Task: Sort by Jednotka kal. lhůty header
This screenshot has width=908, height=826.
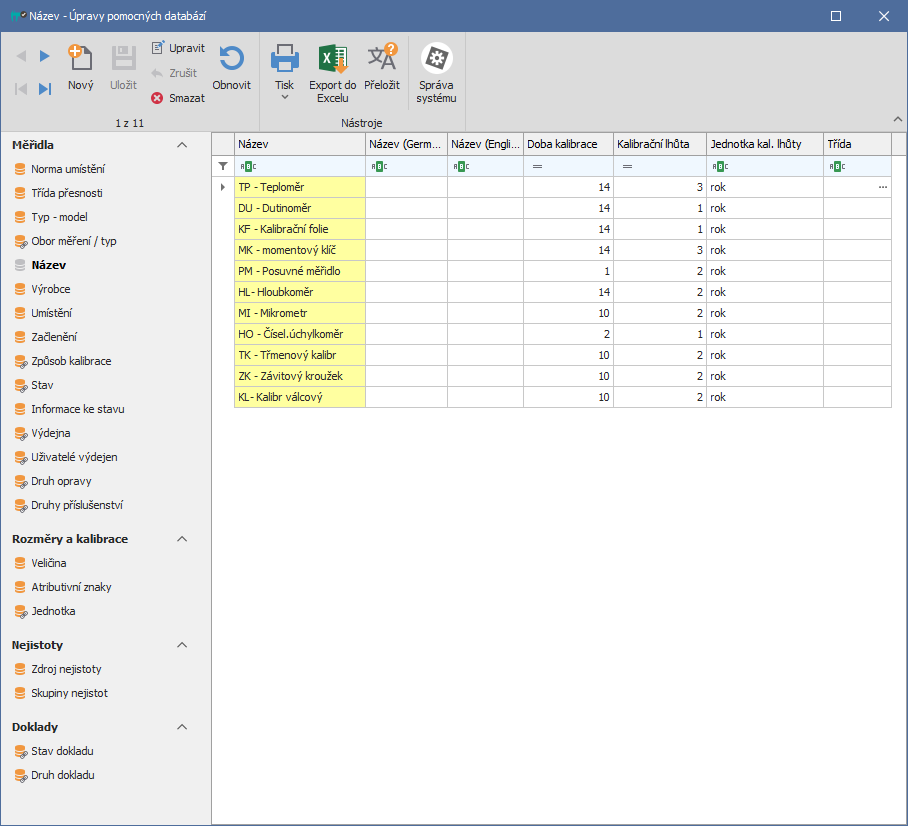Action: coord(764,144)
